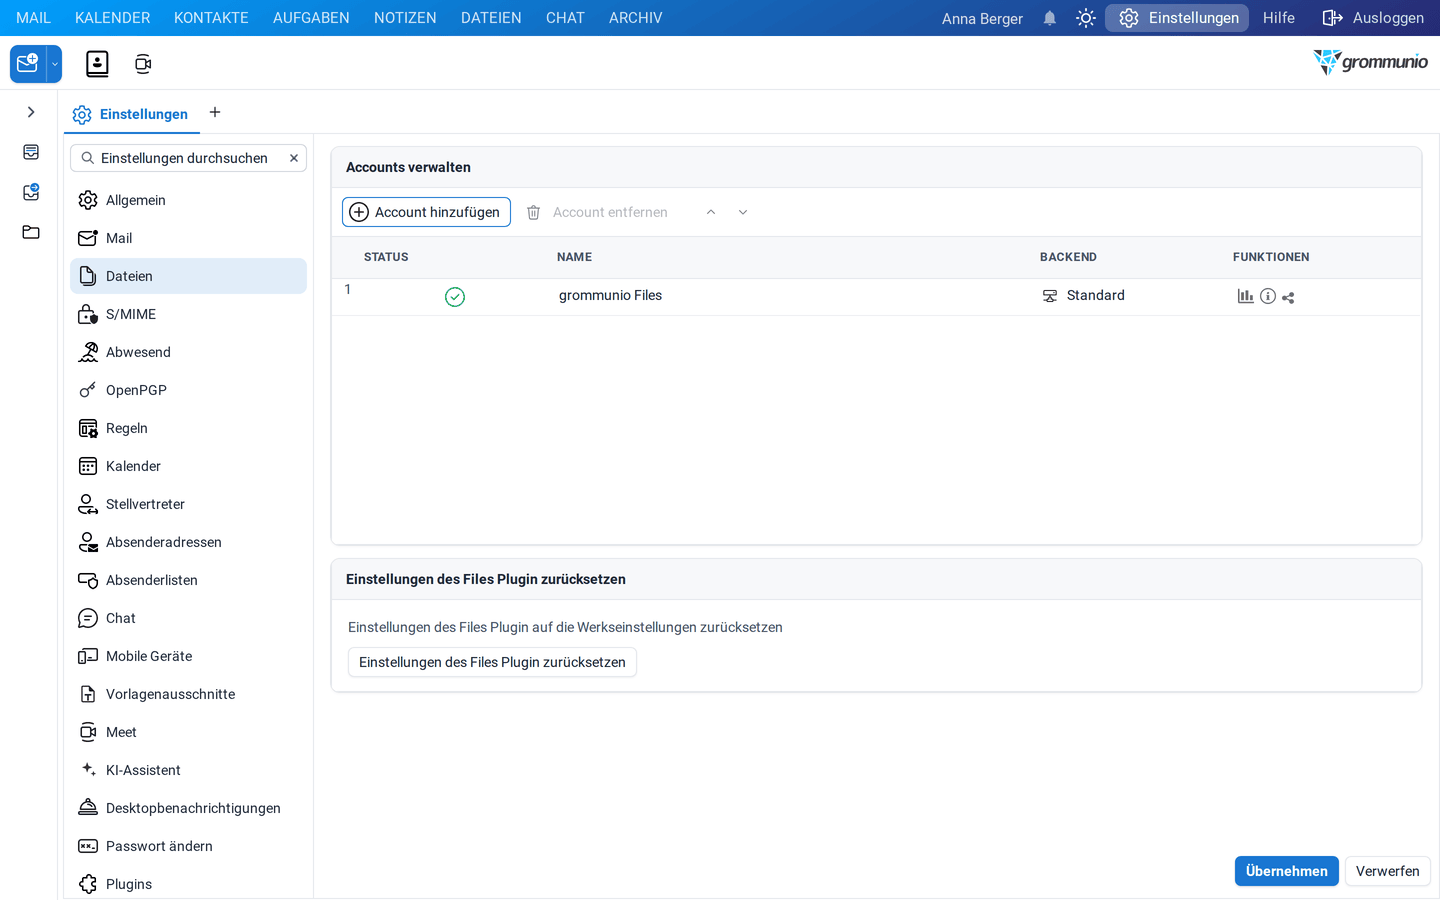Select the Abwesend settings category
The image size is (1440, 900).
pos(188,352)
